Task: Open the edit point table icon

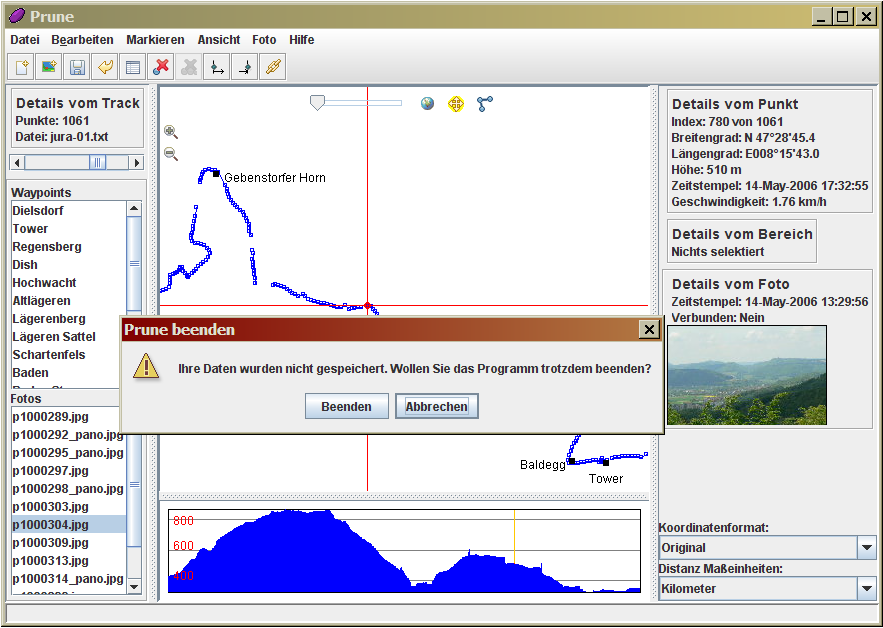Action: [132, 67]
